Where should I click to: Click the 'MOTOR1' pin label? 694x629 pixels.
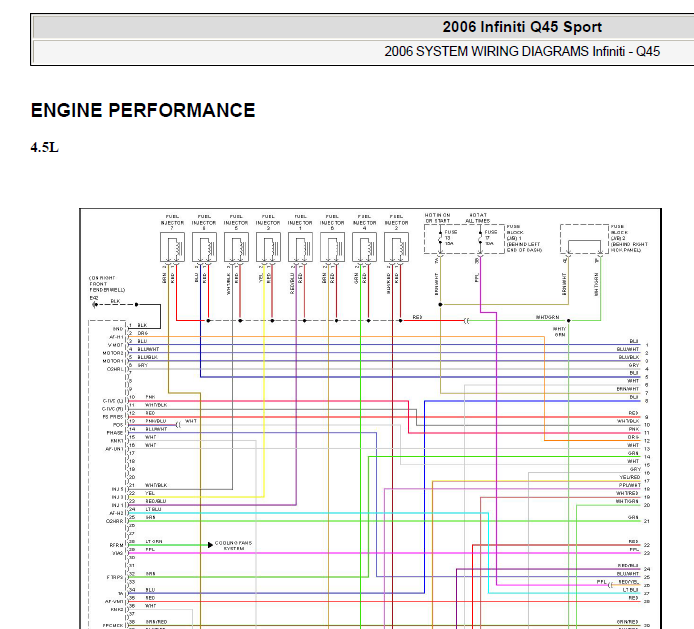coord(113,361)
